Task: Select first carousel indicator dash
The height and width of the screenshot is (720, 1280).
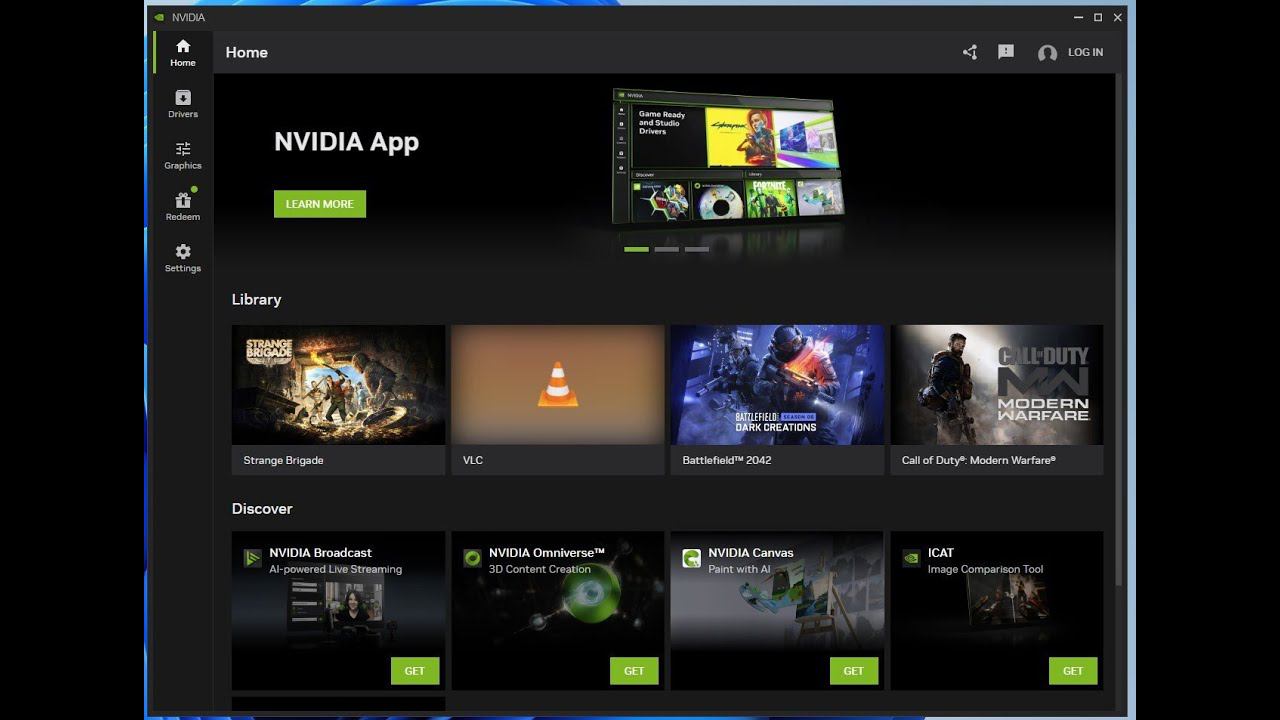Action: (636, 249)
